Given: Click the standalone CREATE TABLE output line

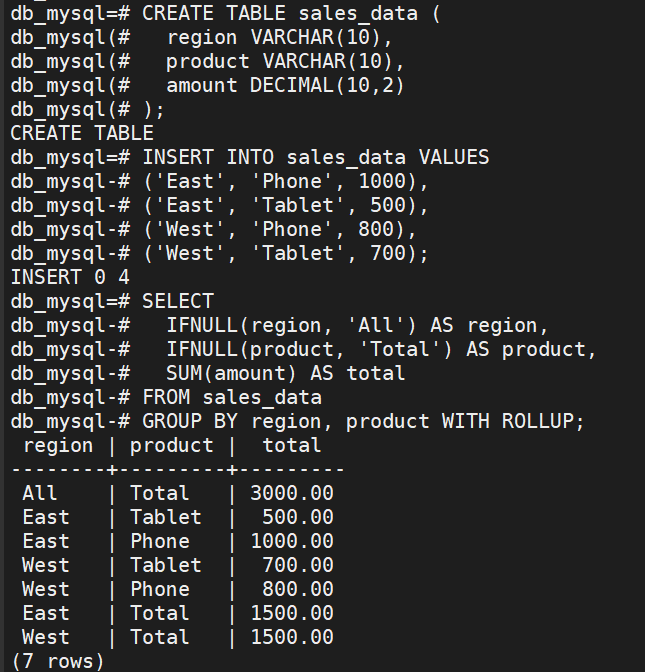Looking at the screenshot, I should point(82,133).
